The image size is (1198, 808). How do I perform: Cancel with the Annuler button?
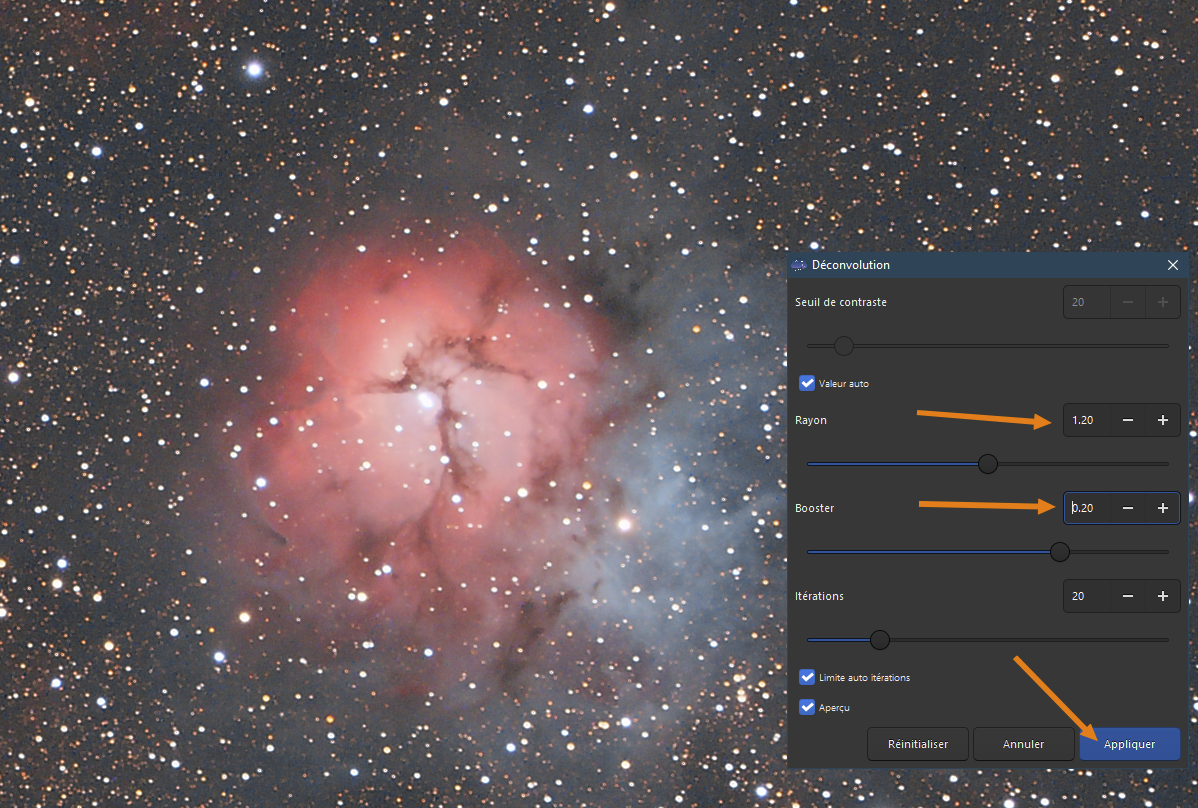(x=1023, y=744)
